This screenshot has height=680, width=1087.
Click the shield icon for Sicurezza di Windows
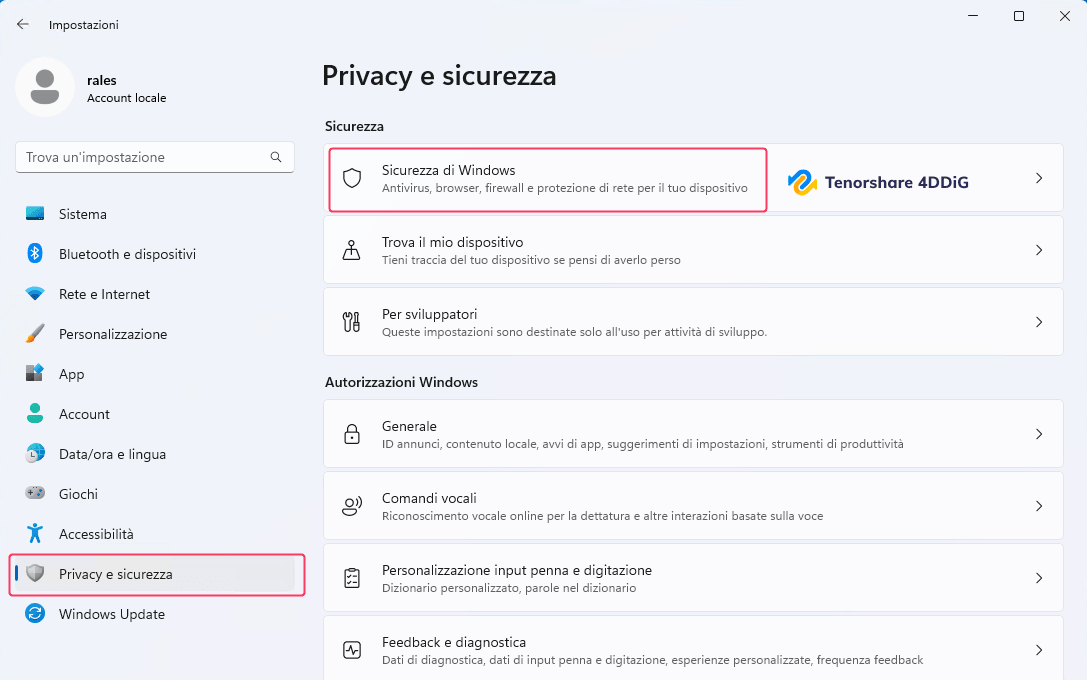tap(351, 180)
